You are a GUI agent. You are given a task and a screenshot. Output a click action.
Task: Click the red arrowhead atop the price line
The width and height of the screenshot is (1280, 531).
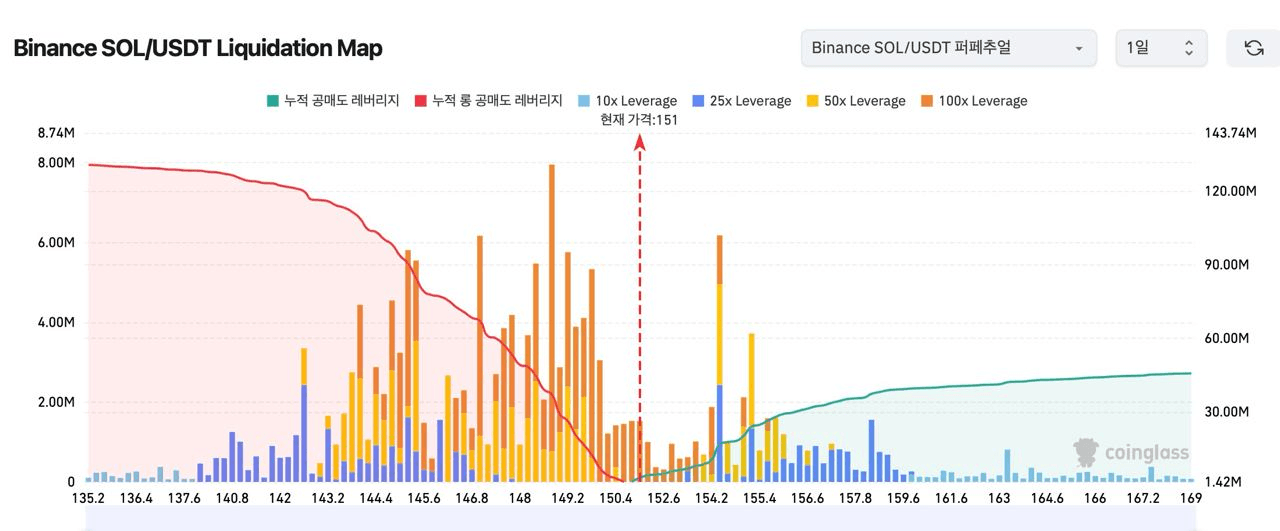click(x=640, y=142)
